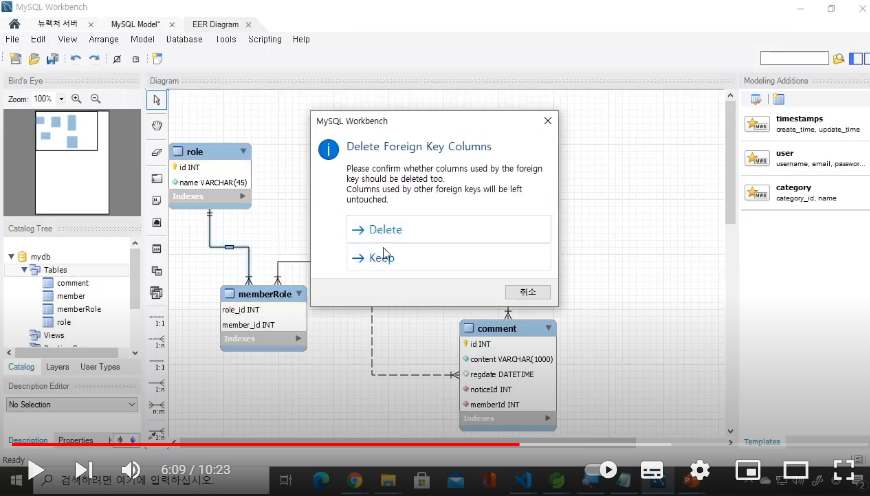This screenshot has height=496, width=870.
Task: Open the Database menu
Action: (184, 39)
